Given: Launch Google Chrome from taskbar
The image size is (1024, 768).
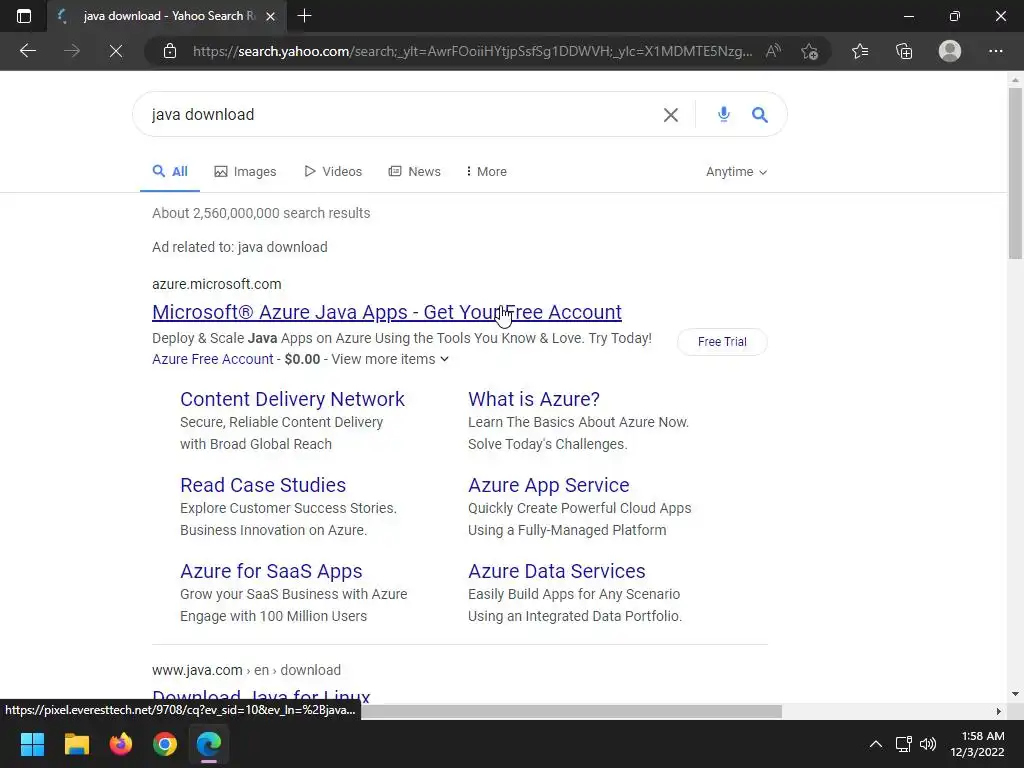Looking at the screenshot, I should pos(165,744).
